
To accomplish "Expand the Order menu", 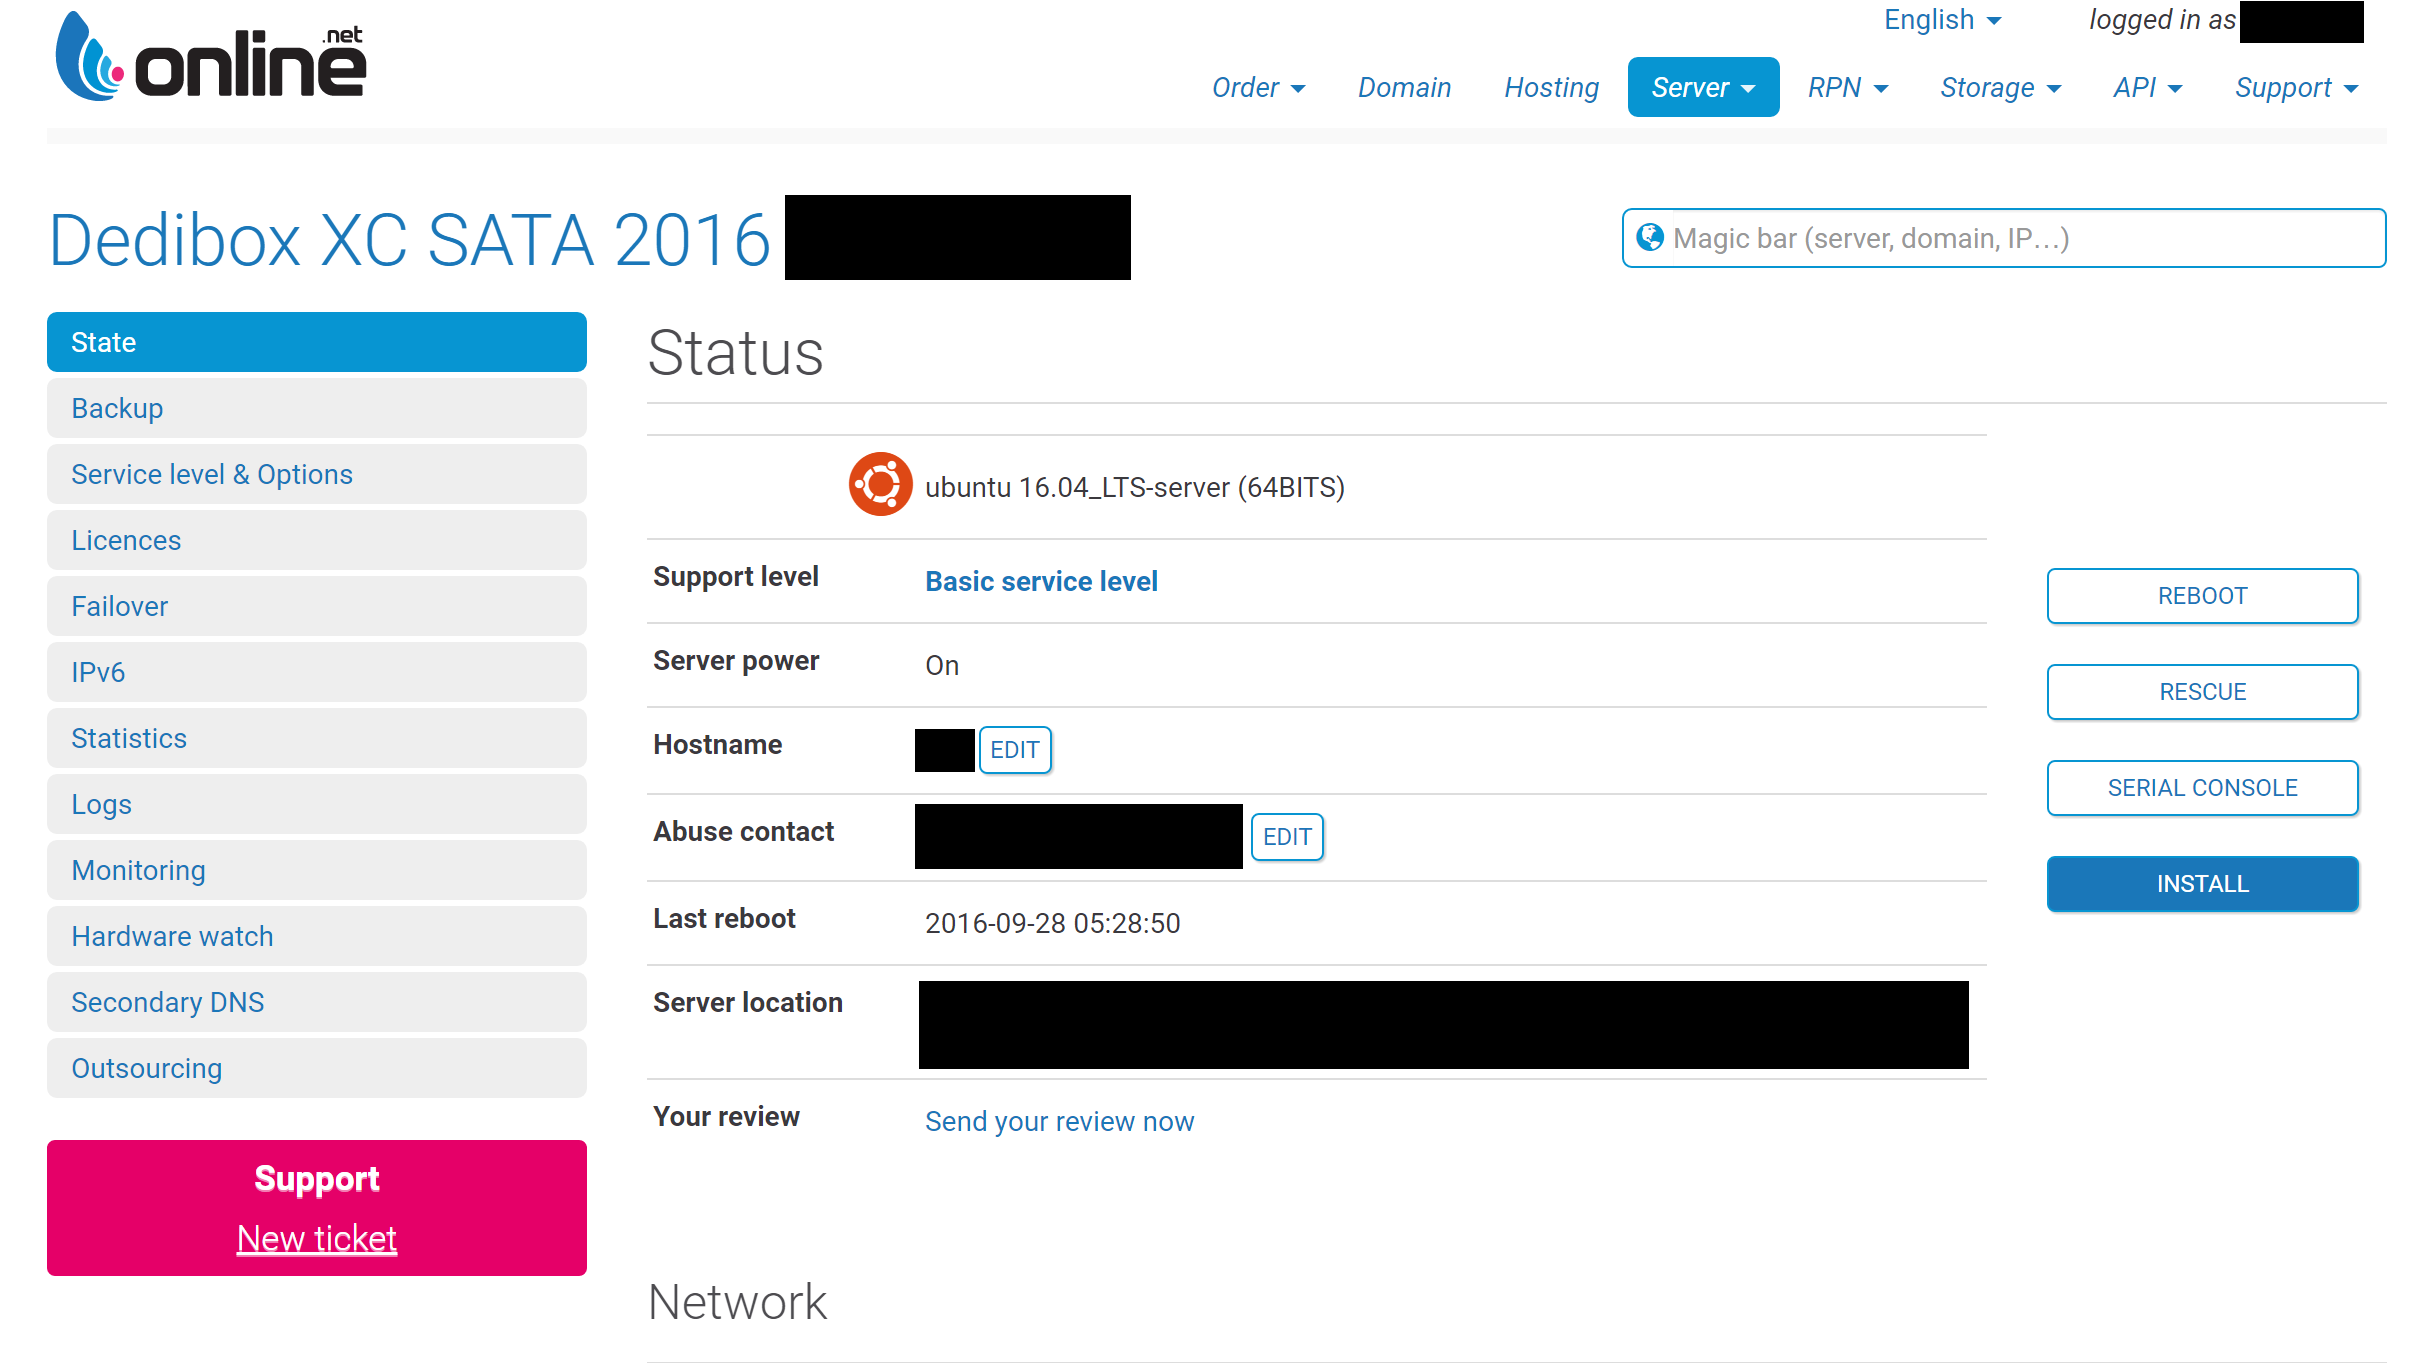I will 1258,88.
